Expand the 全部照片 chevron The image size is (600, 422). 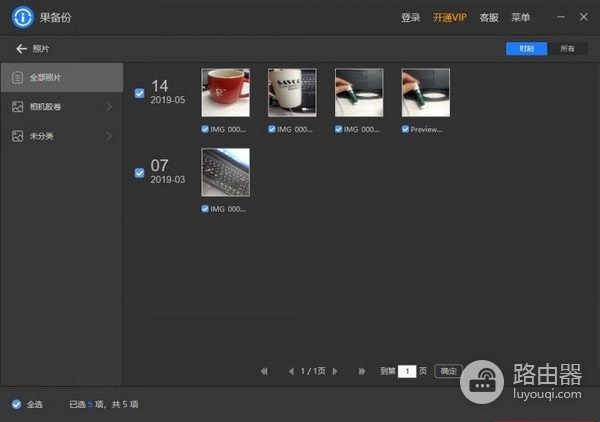click(x=108, y=77)
